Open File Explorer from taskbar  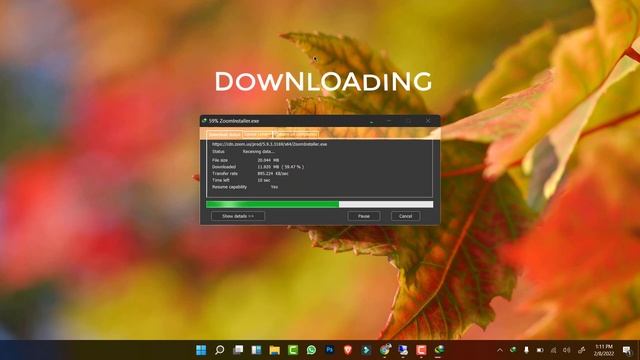point(275,350)
